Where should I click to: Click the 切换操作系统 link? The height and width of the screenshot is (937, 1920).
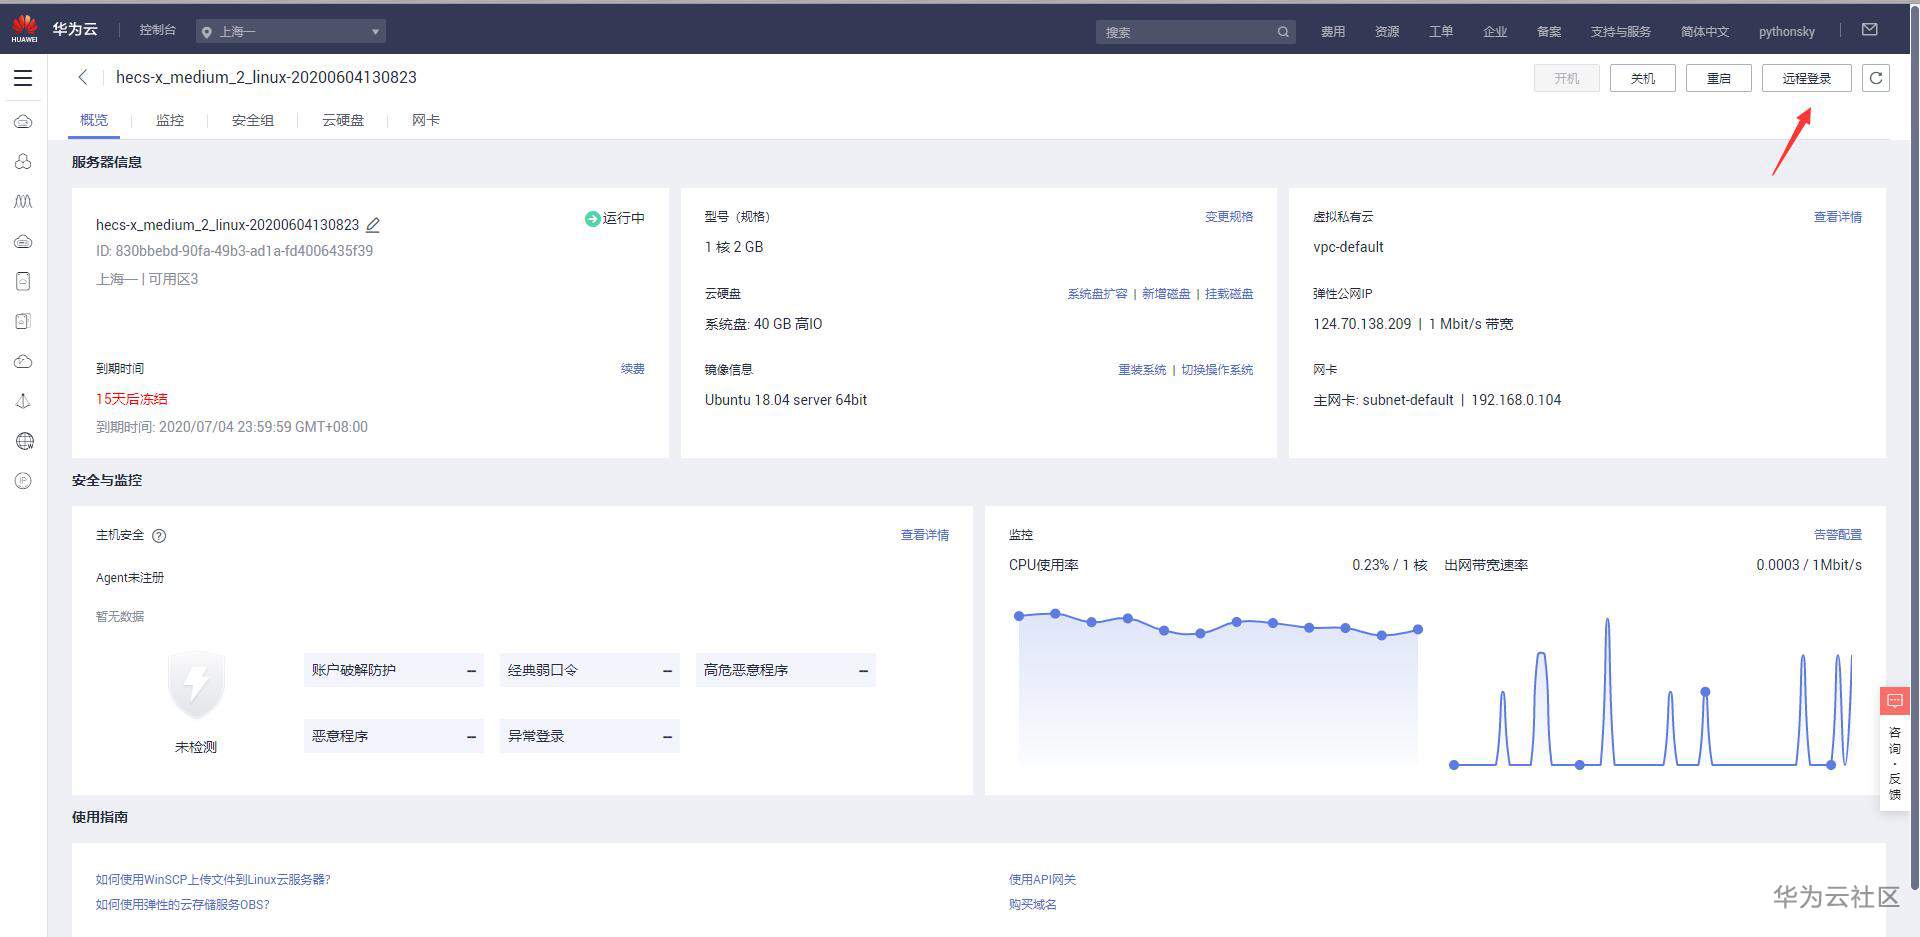[1217, 370]
